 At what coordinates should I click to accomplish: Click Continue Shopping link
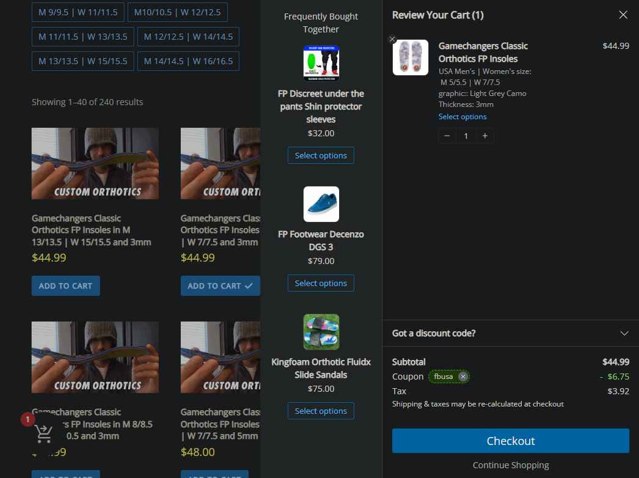click(x=510, y=465)
